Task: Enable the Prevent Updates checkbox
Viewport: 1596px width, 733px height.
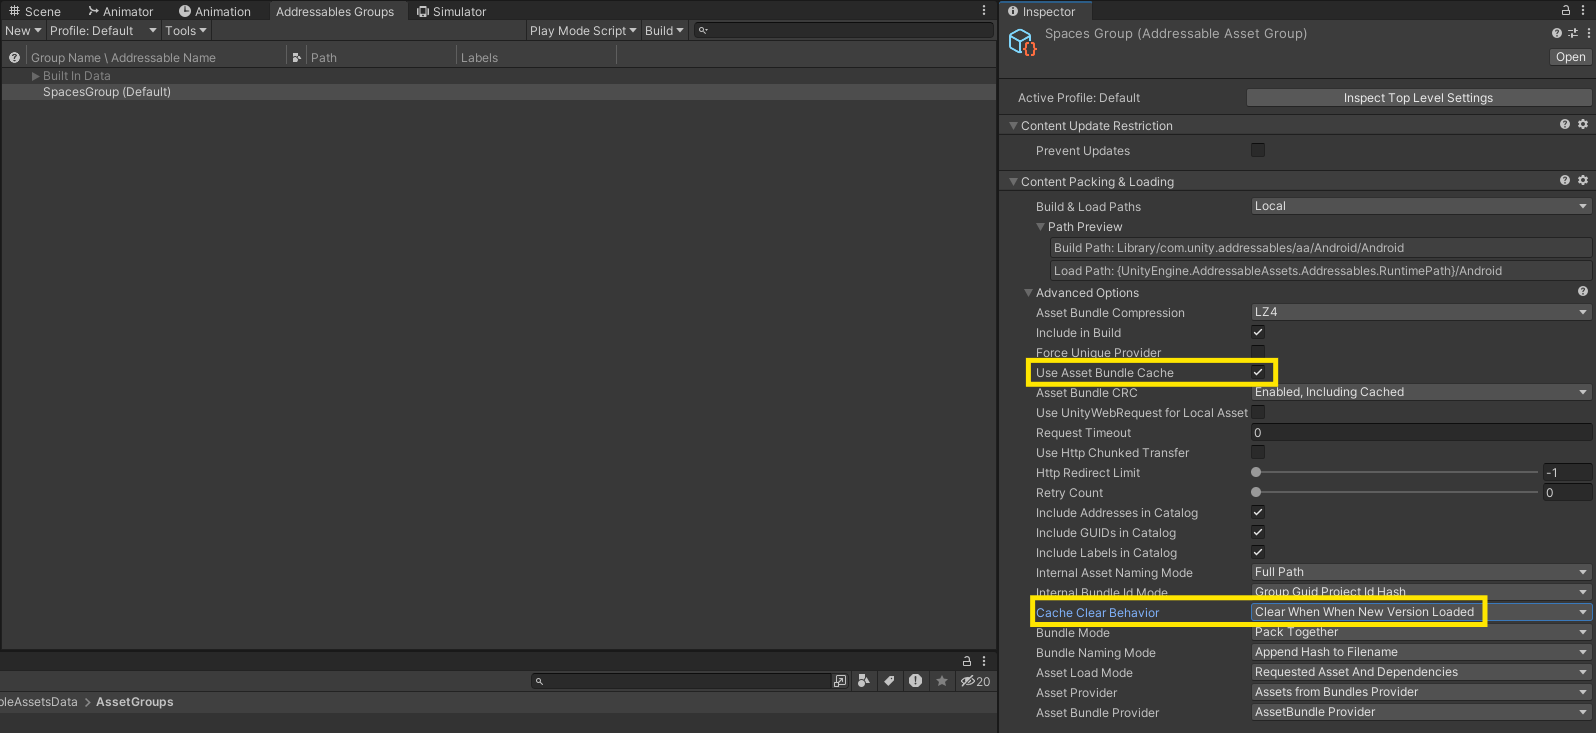Action: point(1258,150)
